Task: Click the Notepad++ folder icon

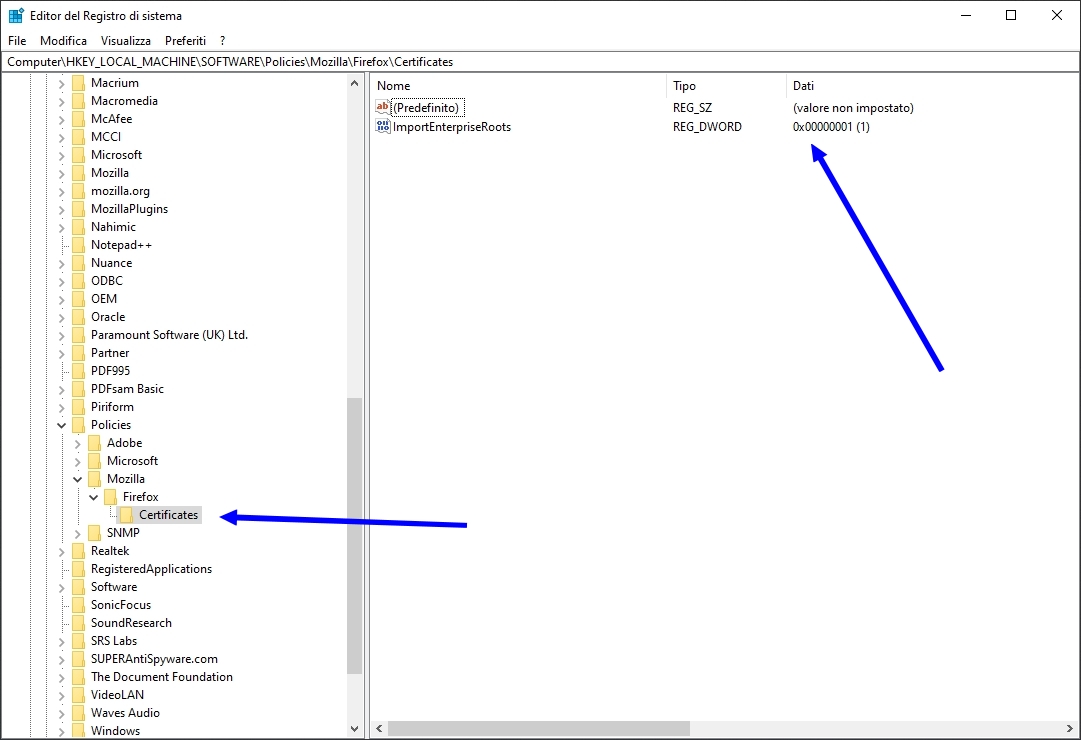Action: click(x=79, y=245)
